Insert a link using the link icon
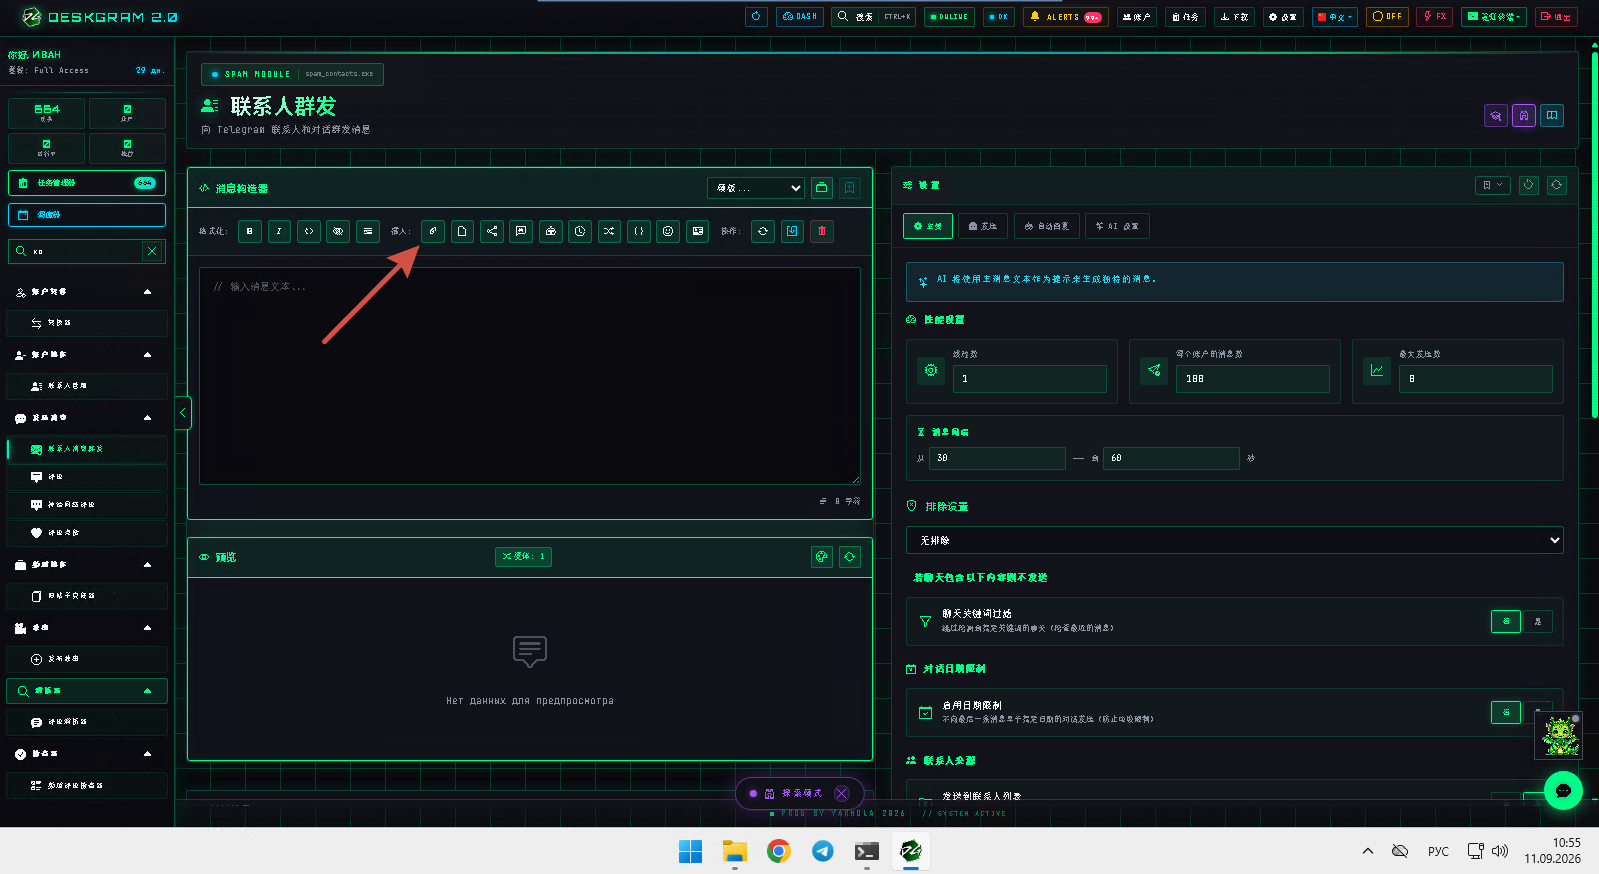Viewport: 1599px width, 874px height. [x=433, y=231]
